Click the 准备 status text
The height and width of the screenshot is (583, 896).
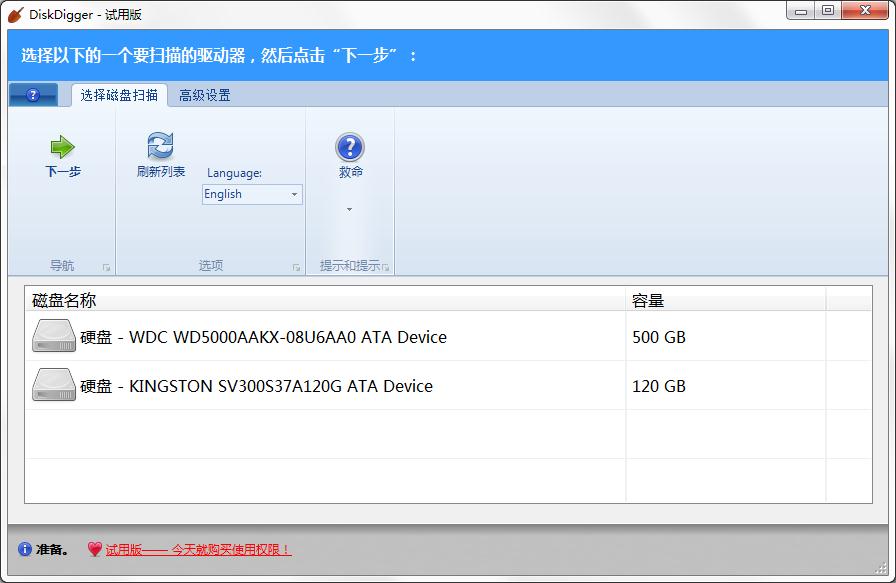(52, 550)
